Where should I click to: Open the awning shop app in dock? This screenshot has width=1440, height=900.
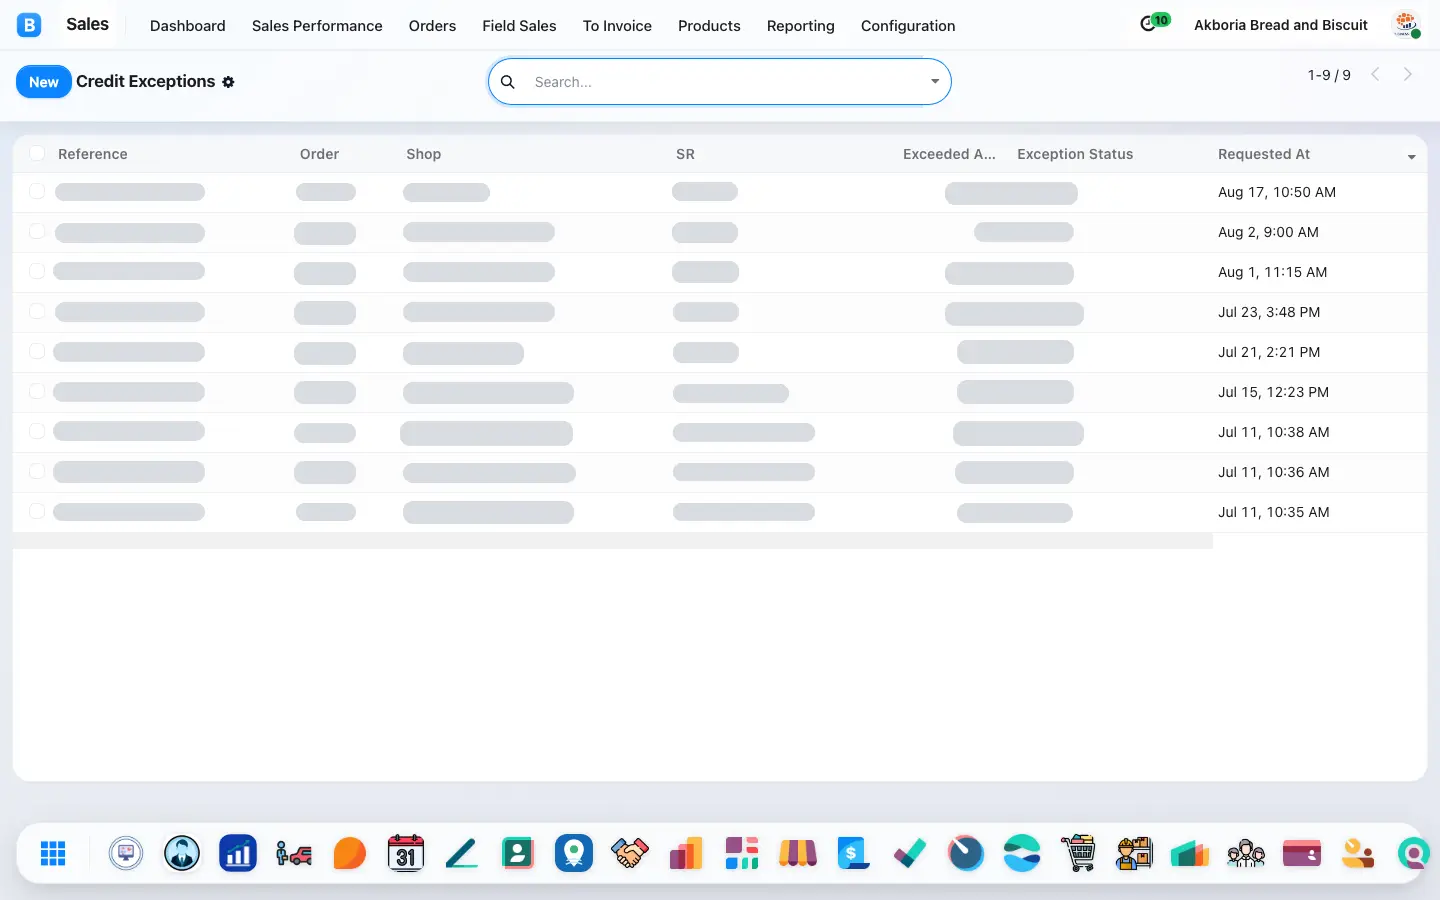pos(798,853)
